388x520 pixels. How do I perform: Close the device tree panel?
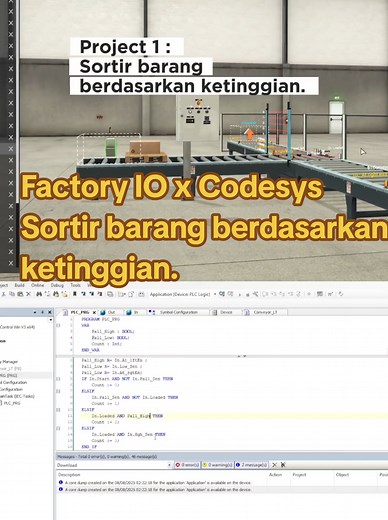[50, 312]
